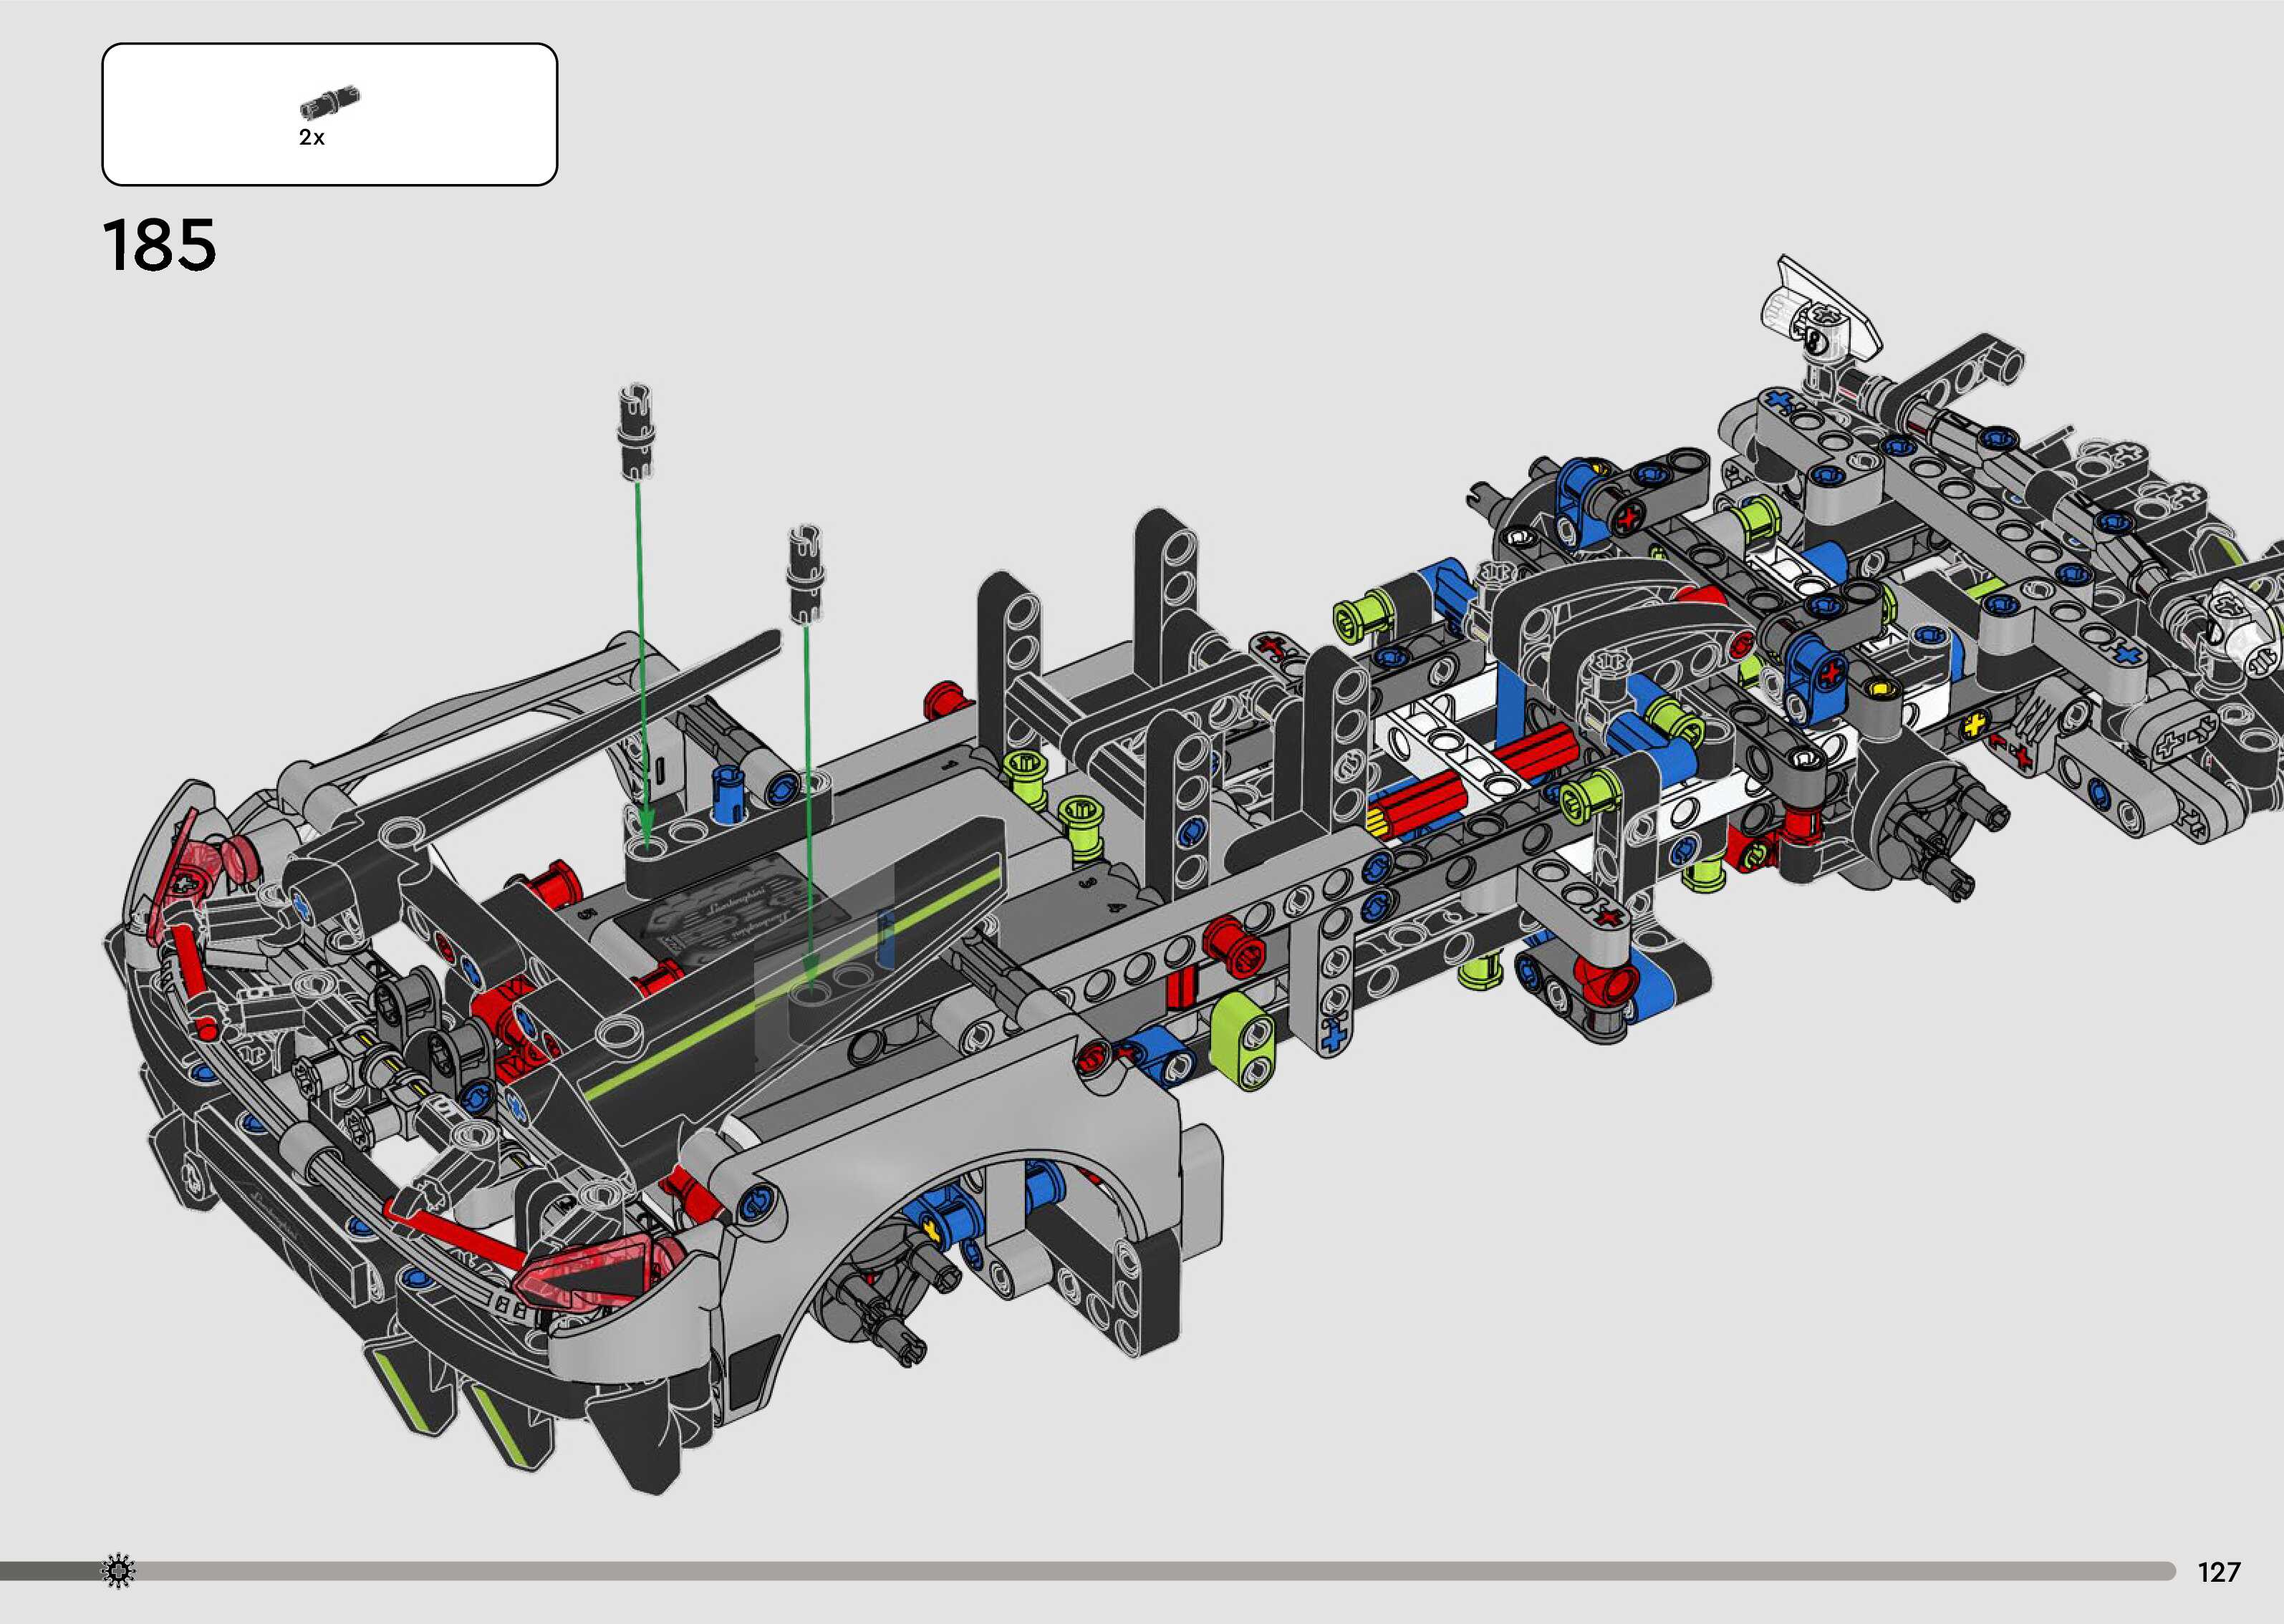Click the two red axles in center chassis
The width and height of the screenshot is (2284, 1624).
1450,795
